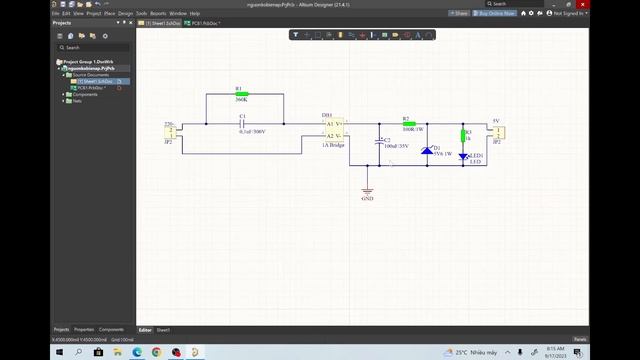Open the Not Signed In account dropdown
This screenshot has width=640, height=360.
tap(567, 13)
